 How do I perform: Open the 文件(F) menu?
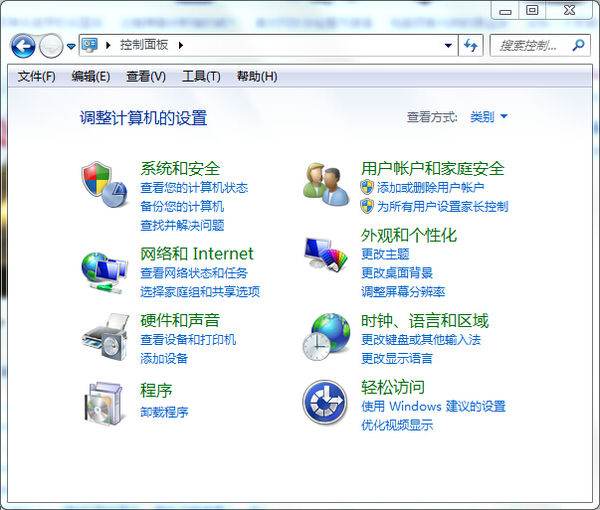pyautogui.click(x=36, y=77)
